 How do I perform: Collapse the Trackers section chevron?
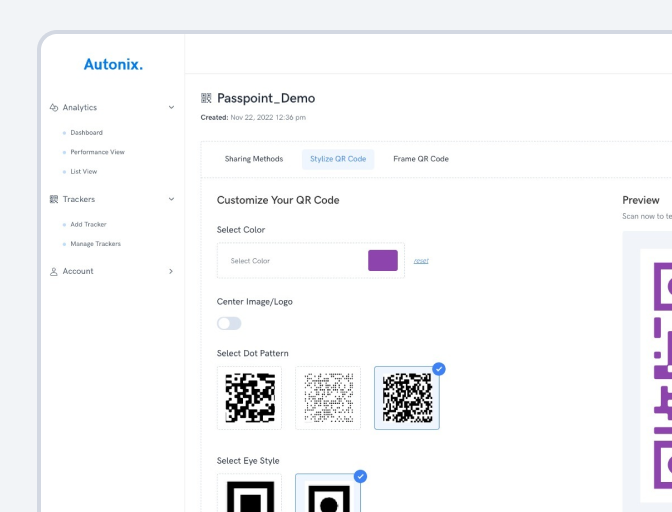(171, 200)
